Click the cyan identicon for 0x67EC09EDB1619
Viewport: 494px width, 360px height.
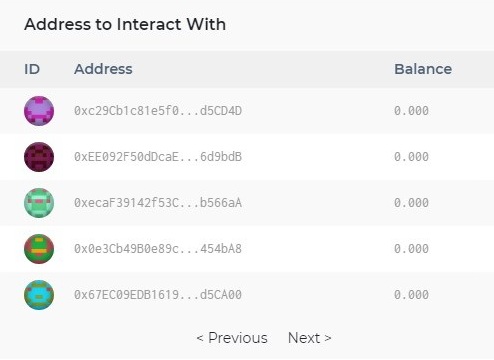point(39,295)
